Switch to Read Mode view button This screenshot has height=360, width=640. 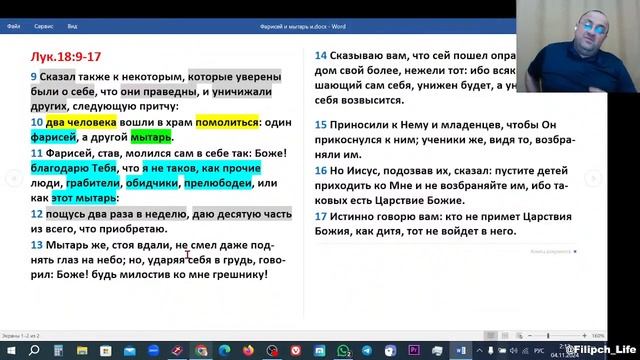tap(491, 336)
